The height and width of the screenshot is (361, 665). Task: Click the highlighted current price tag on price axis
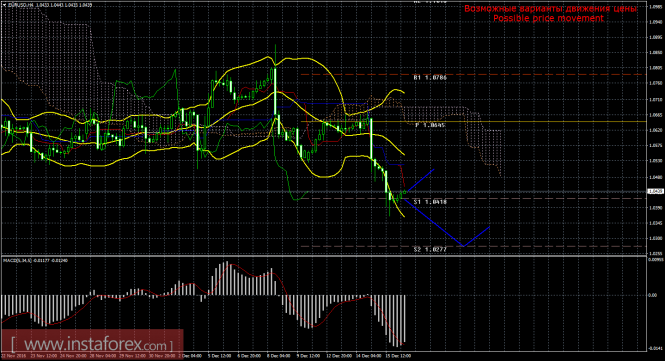(x=654, y=191)
